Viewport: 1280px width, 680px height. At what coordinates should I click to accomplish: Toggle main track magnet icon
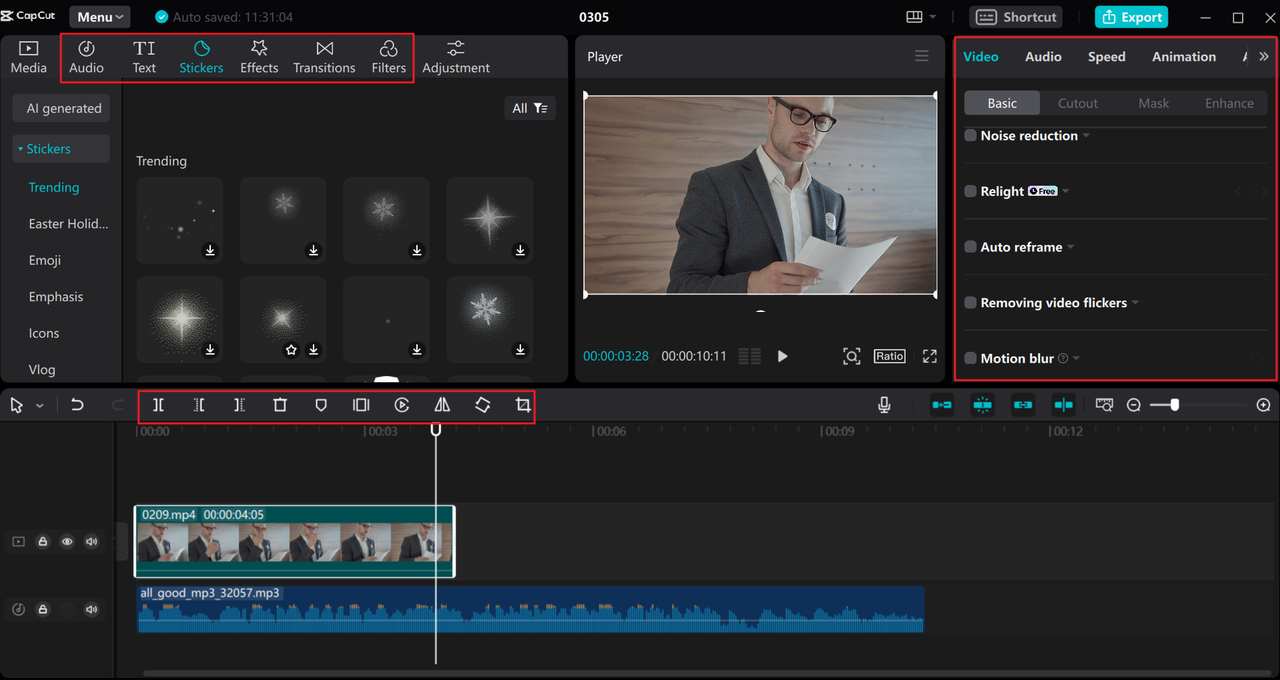click(x=942, y=405)
